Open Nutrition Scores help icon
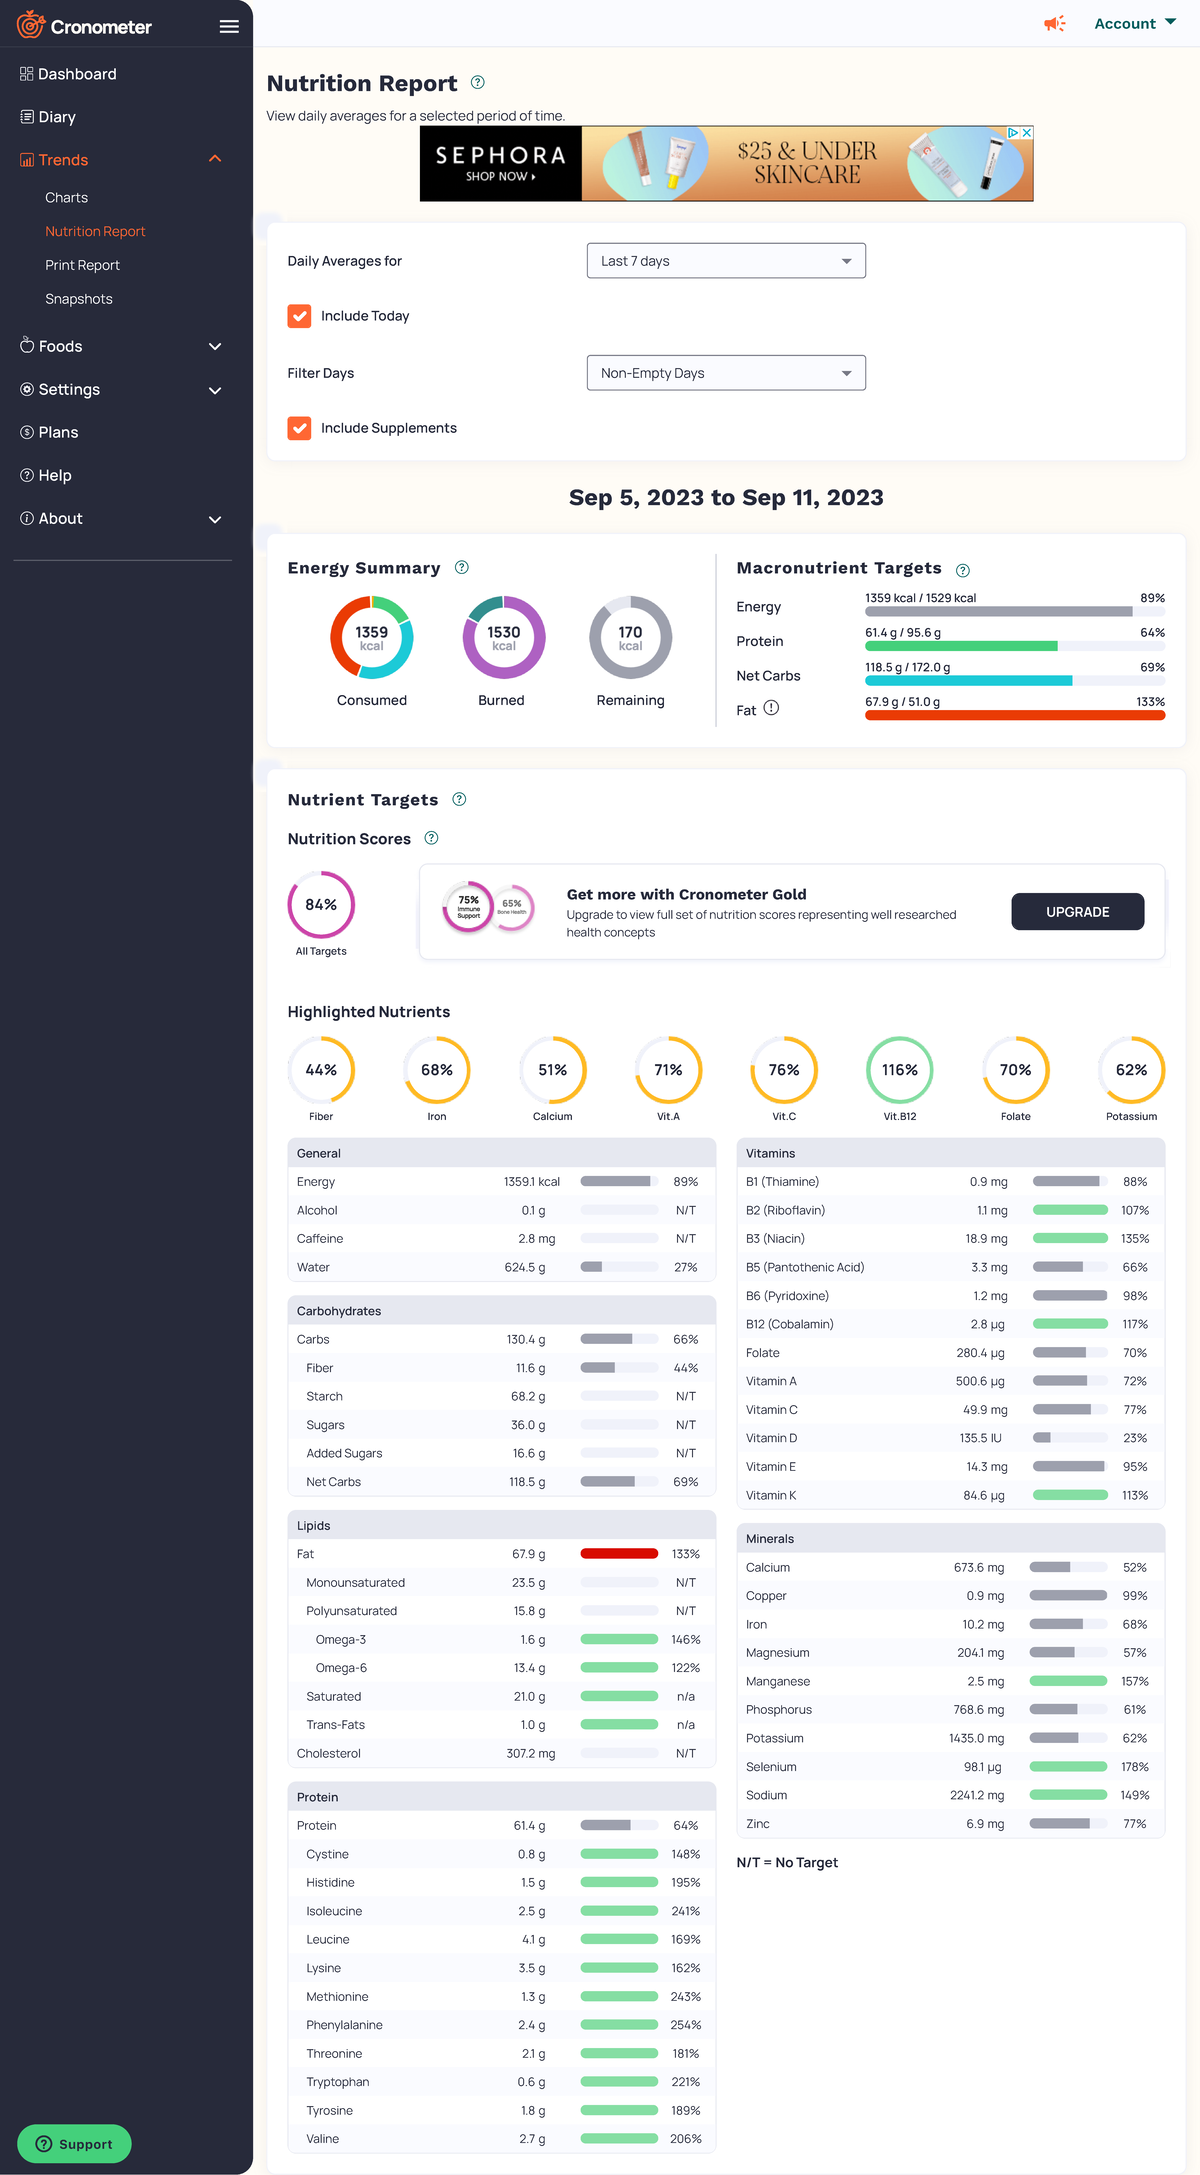Viewport: 1200px width, 2175px height. point(431,838)
